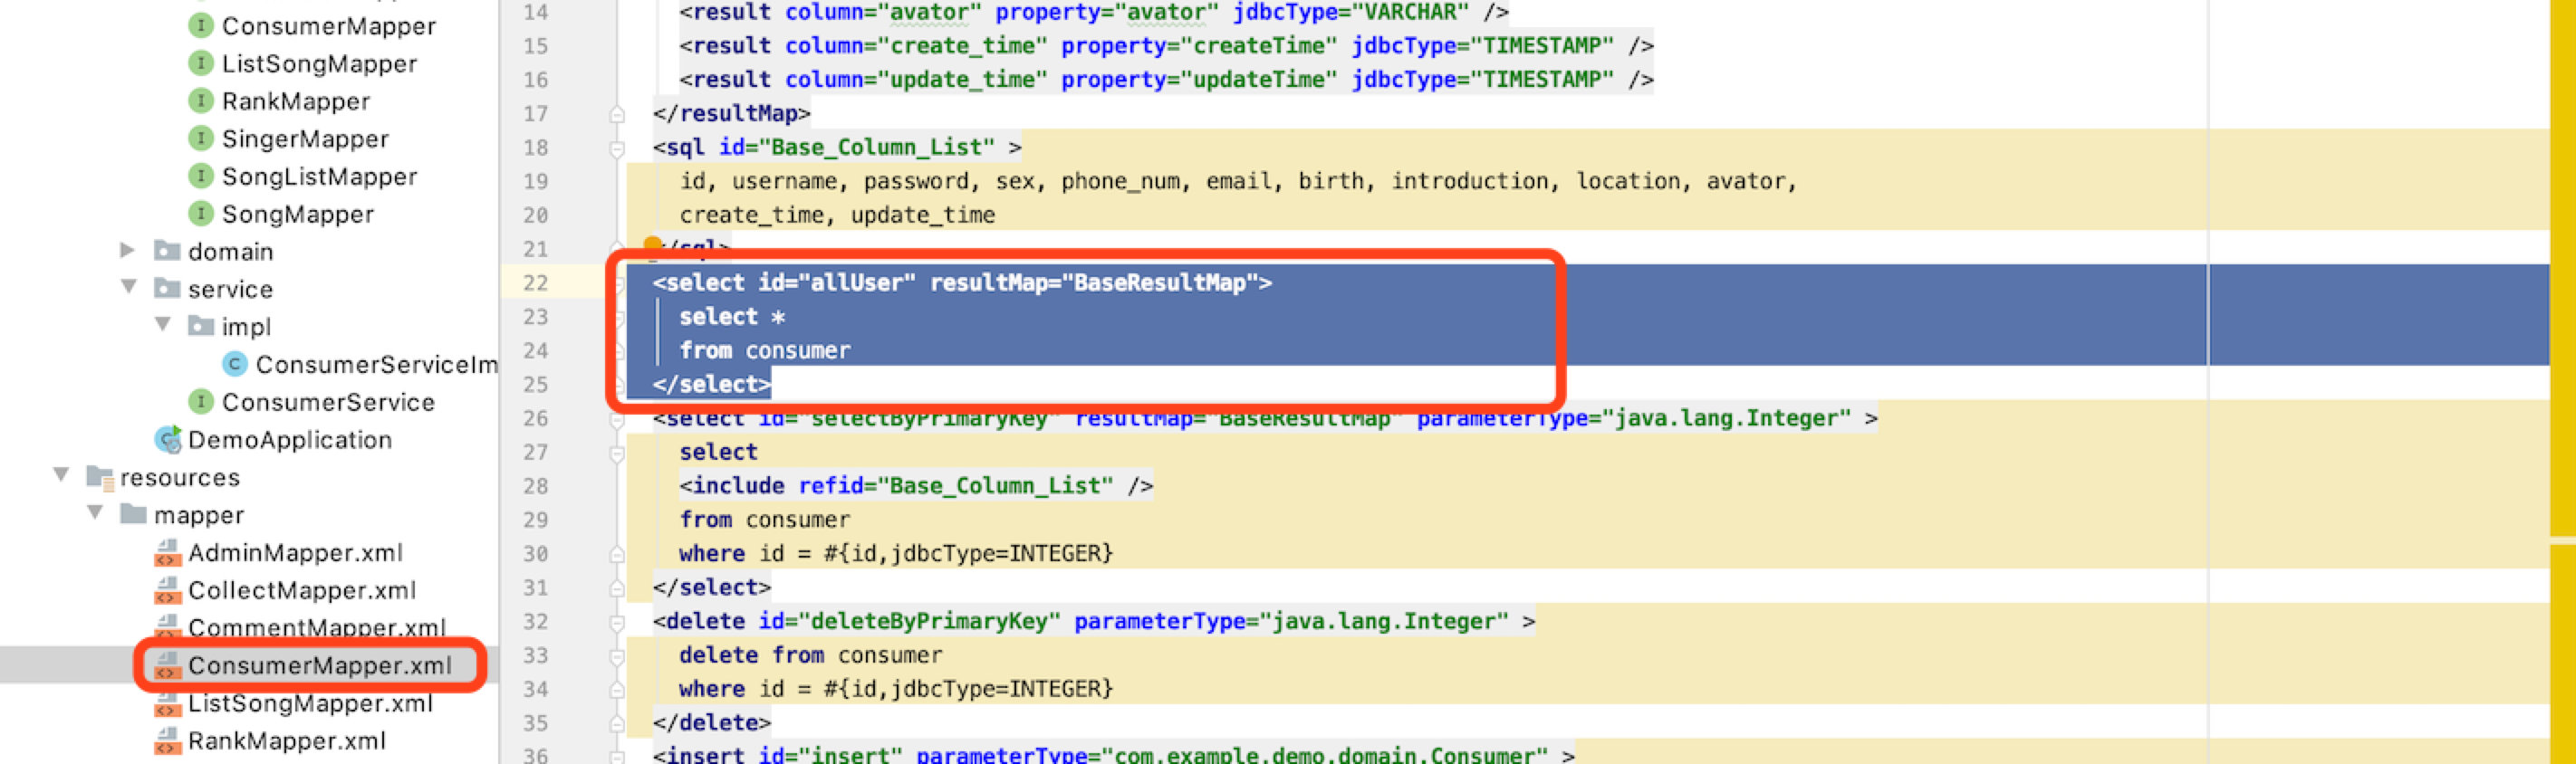Click the SongMapper interface icon

201,213
